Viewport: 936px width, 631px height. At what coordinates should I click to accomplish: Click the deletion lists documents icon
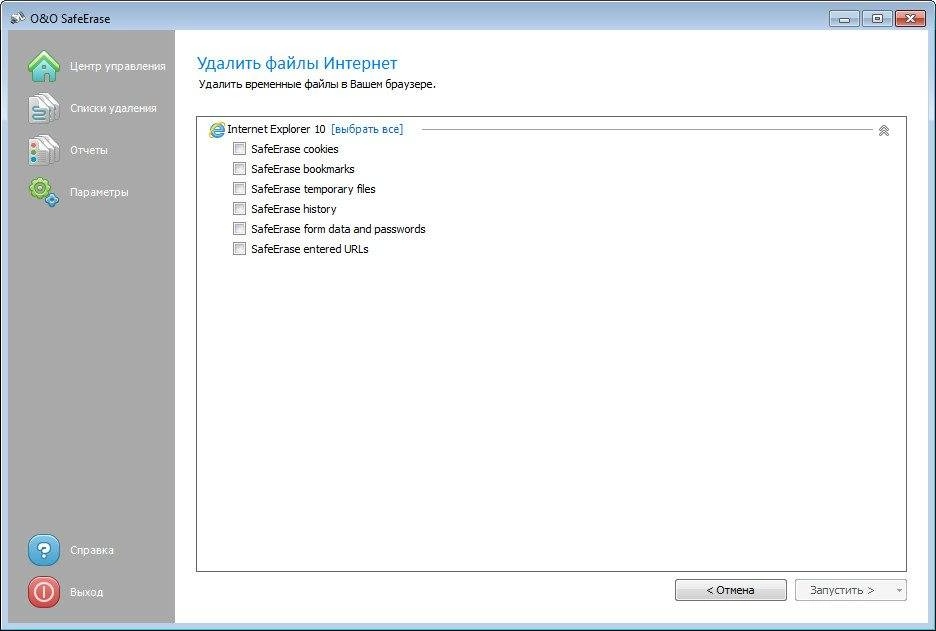pyautogui.click(x=44, y=108)
